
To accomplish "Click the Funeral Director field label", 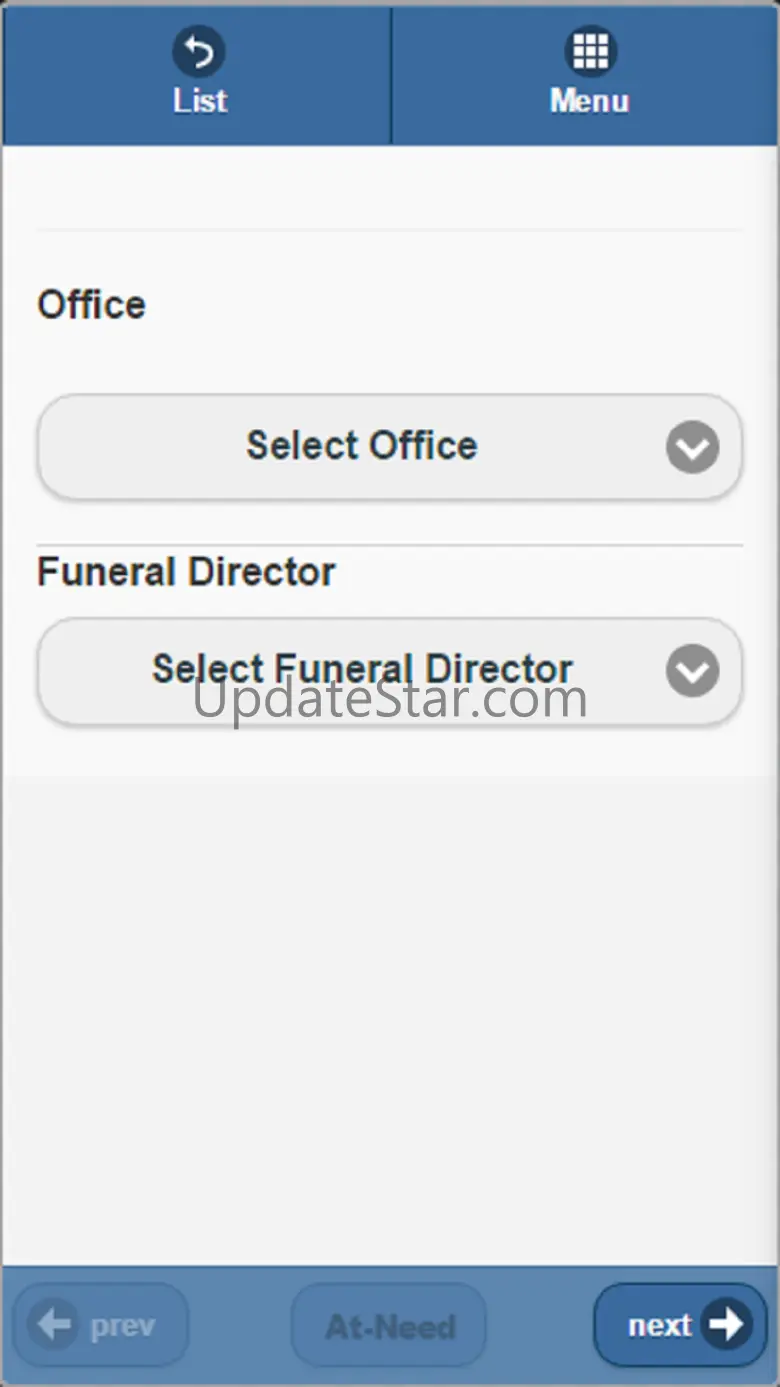I will tap(186, 572).
